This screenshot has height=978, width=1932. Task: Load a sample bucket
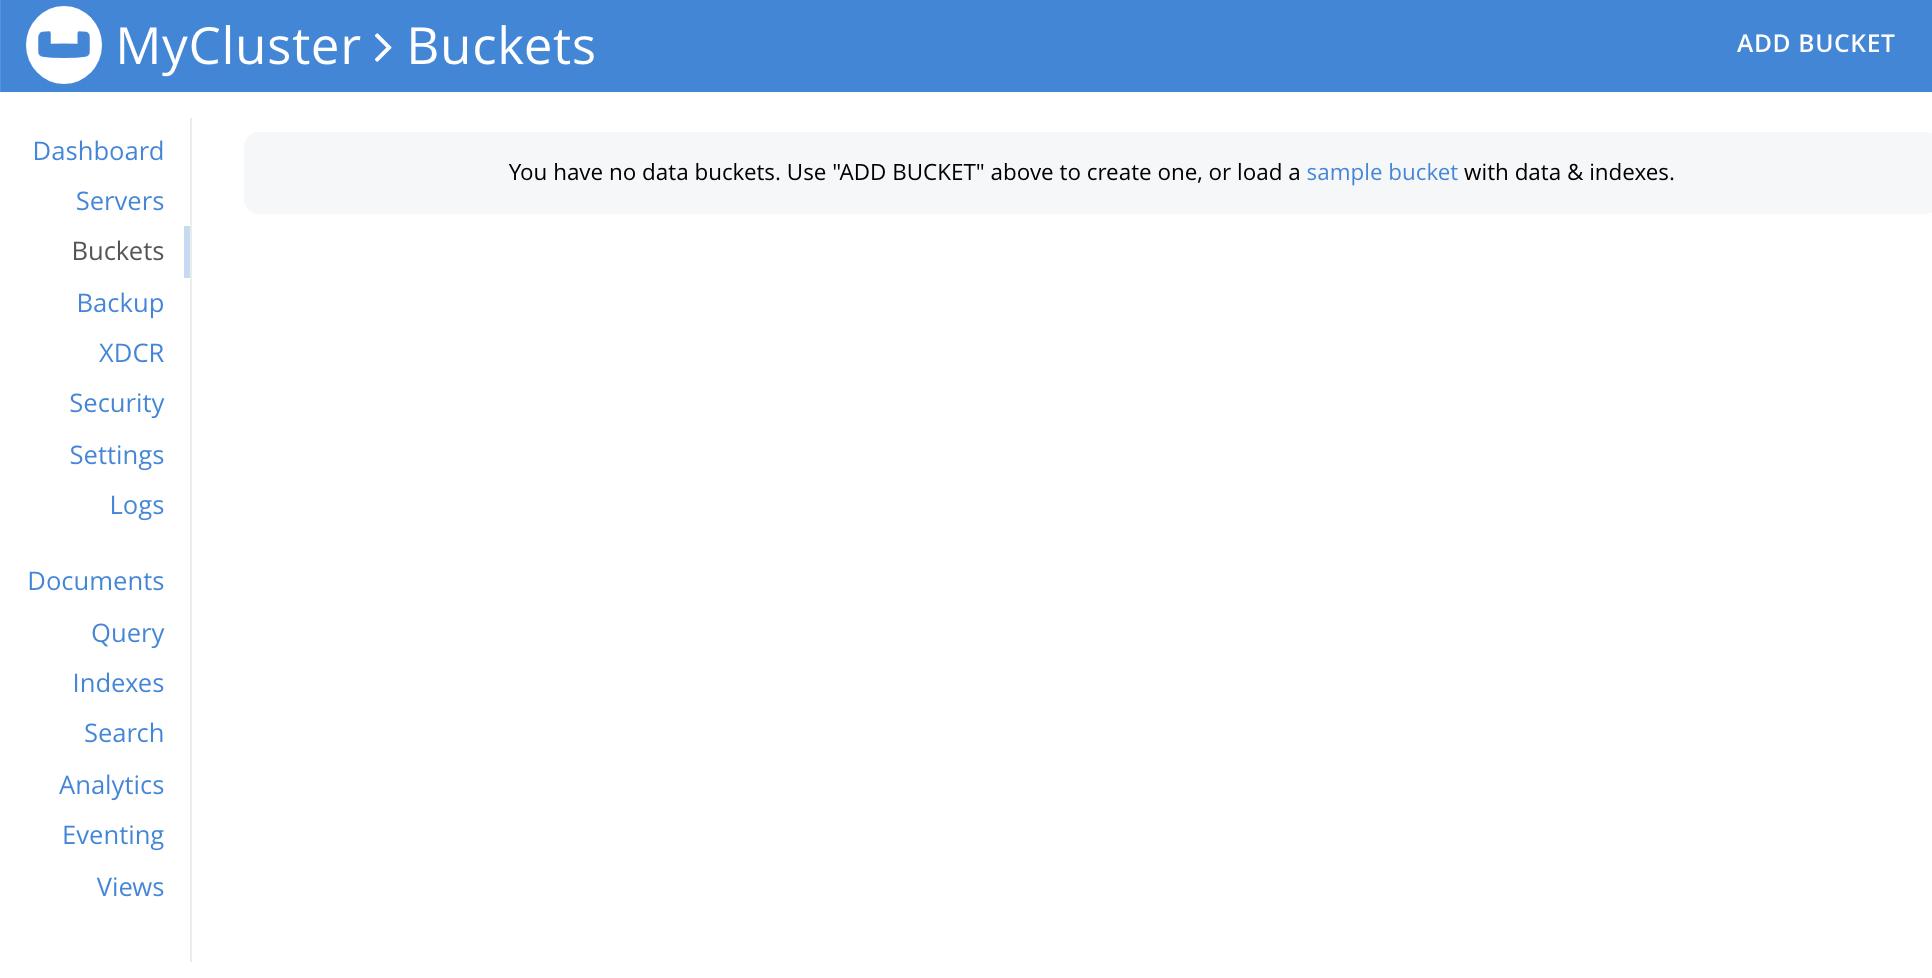[1381, 172]
